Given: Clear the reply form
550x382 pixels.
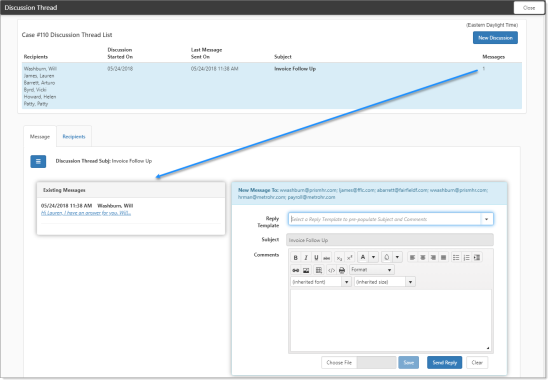Looking at the screenshot, I should pos(477,363).
